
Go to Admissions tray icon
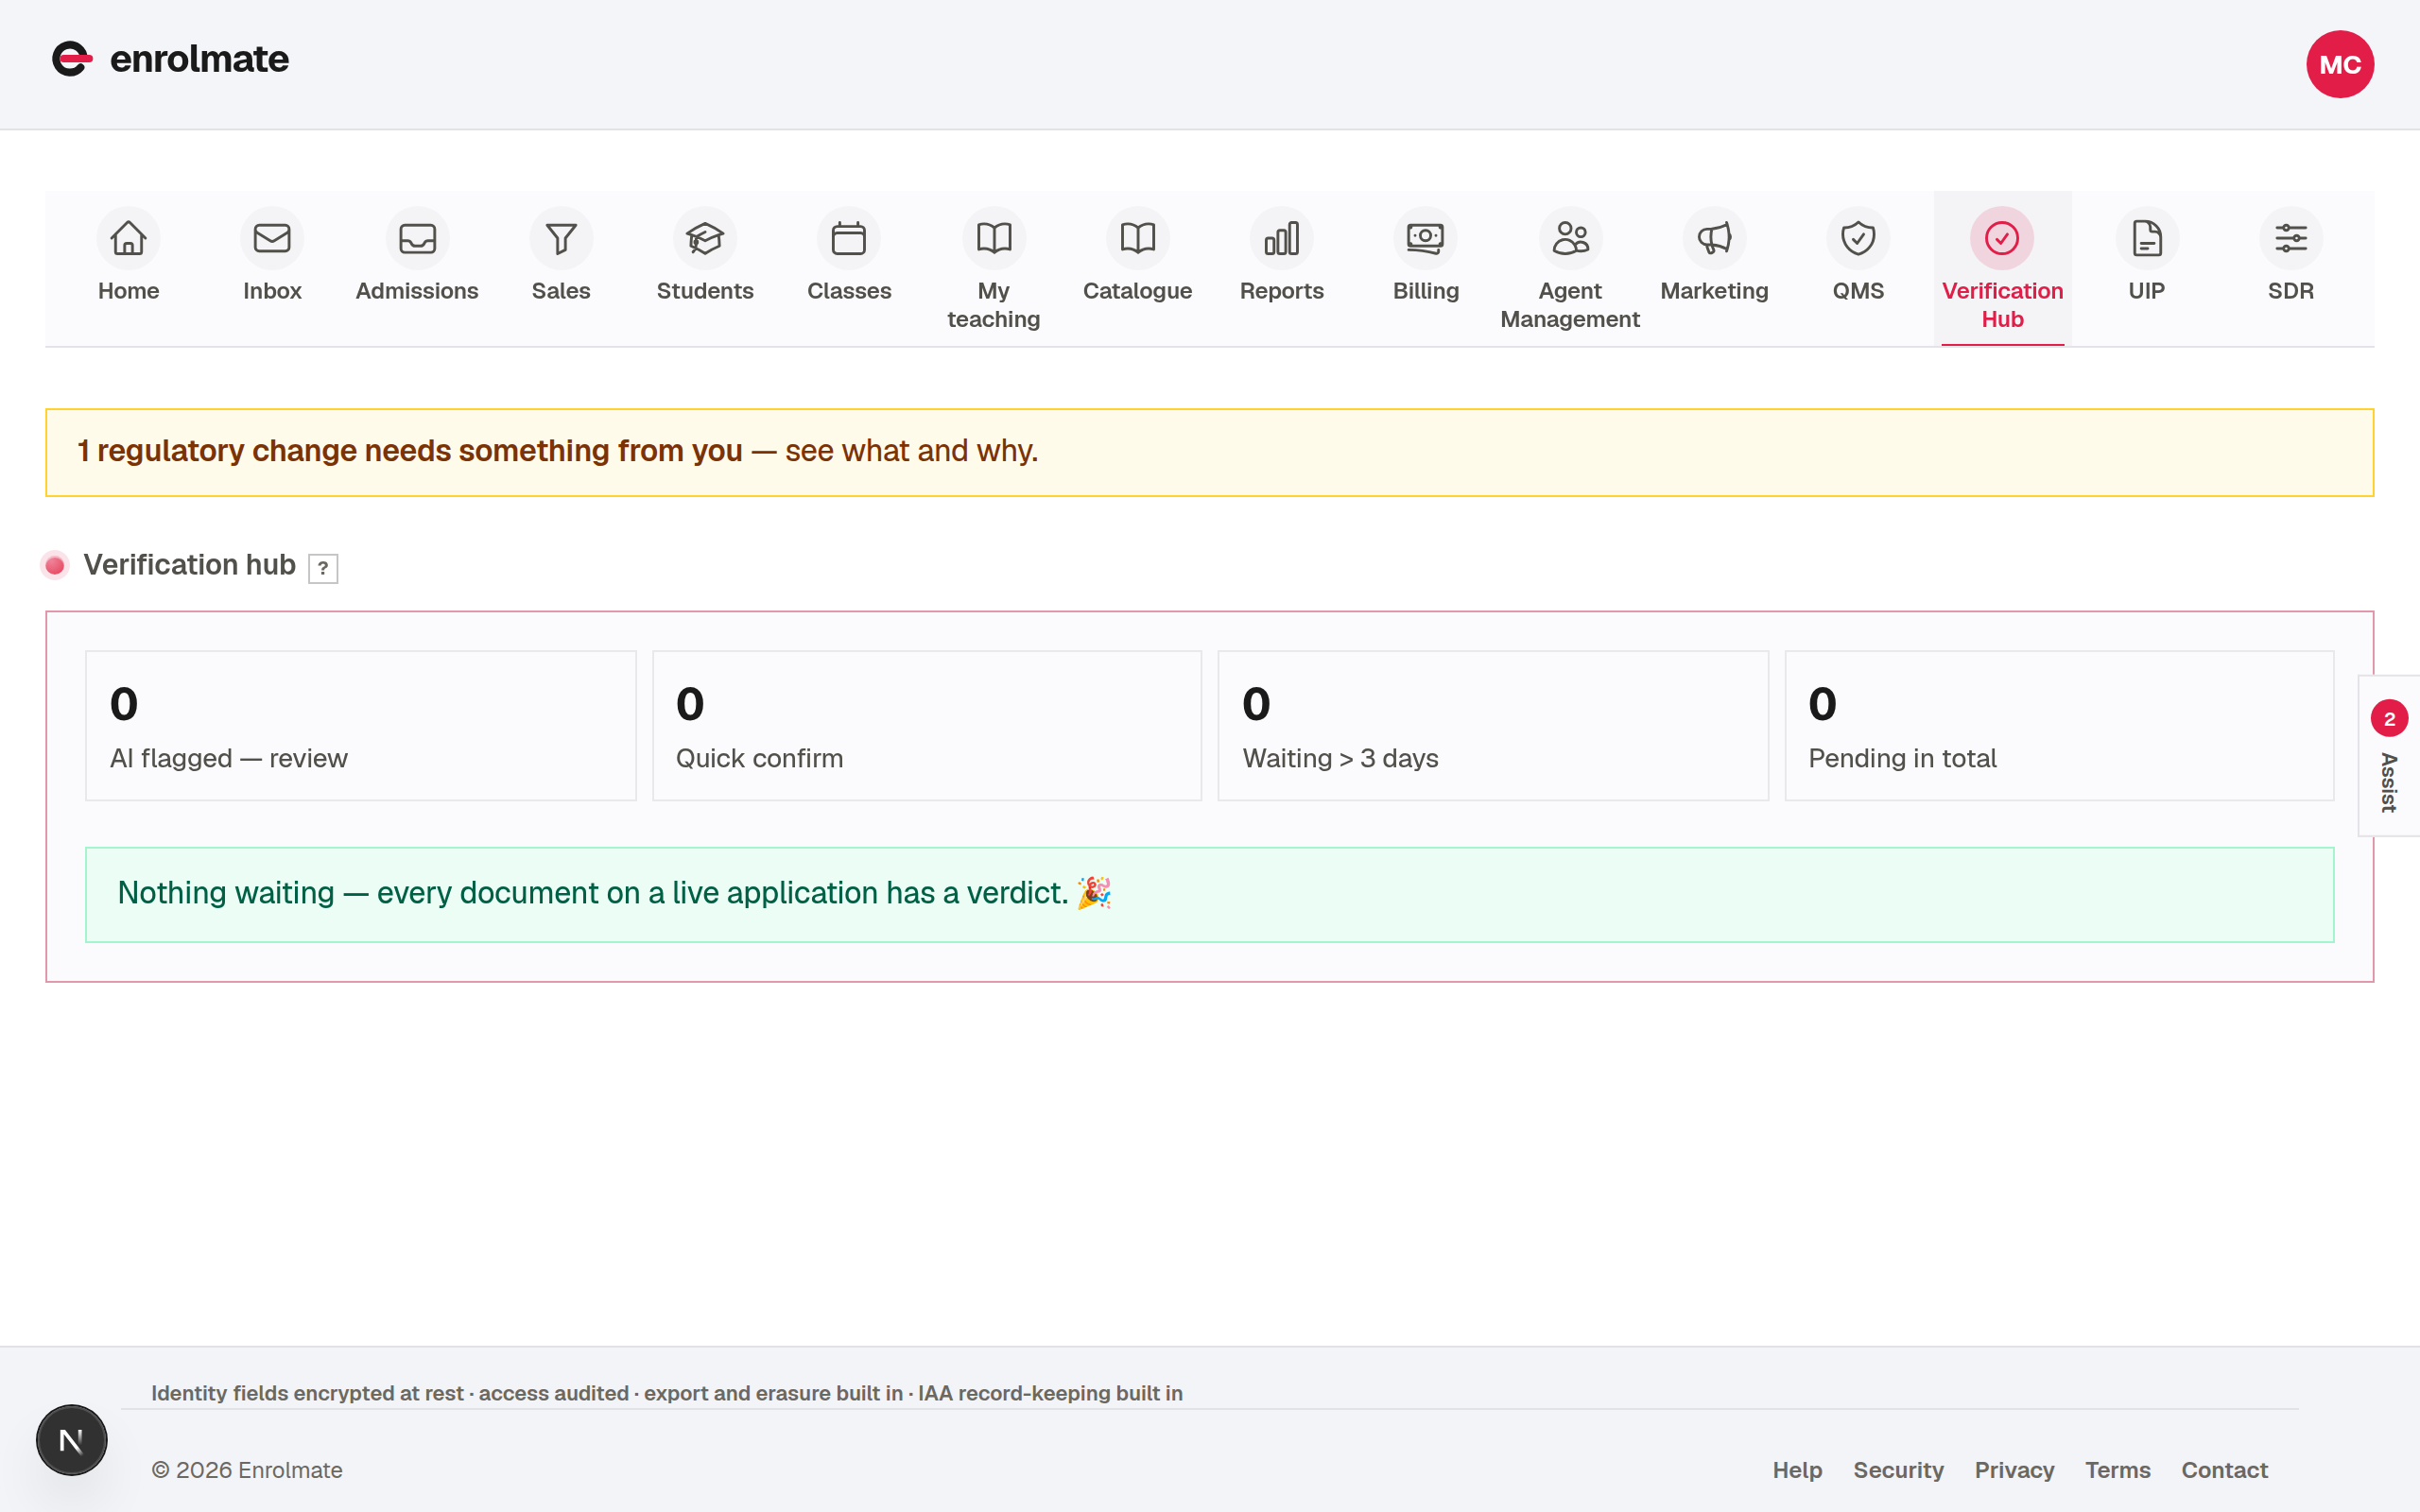pyautogui.click(x=417, y=238)
